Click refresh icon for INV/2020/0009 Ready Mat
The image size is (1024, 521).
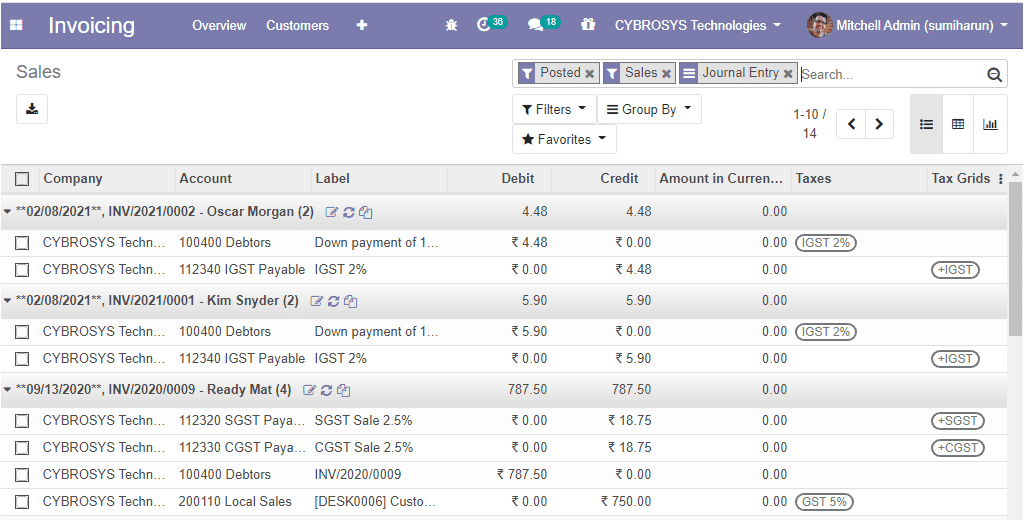click(x=327, y=390)
